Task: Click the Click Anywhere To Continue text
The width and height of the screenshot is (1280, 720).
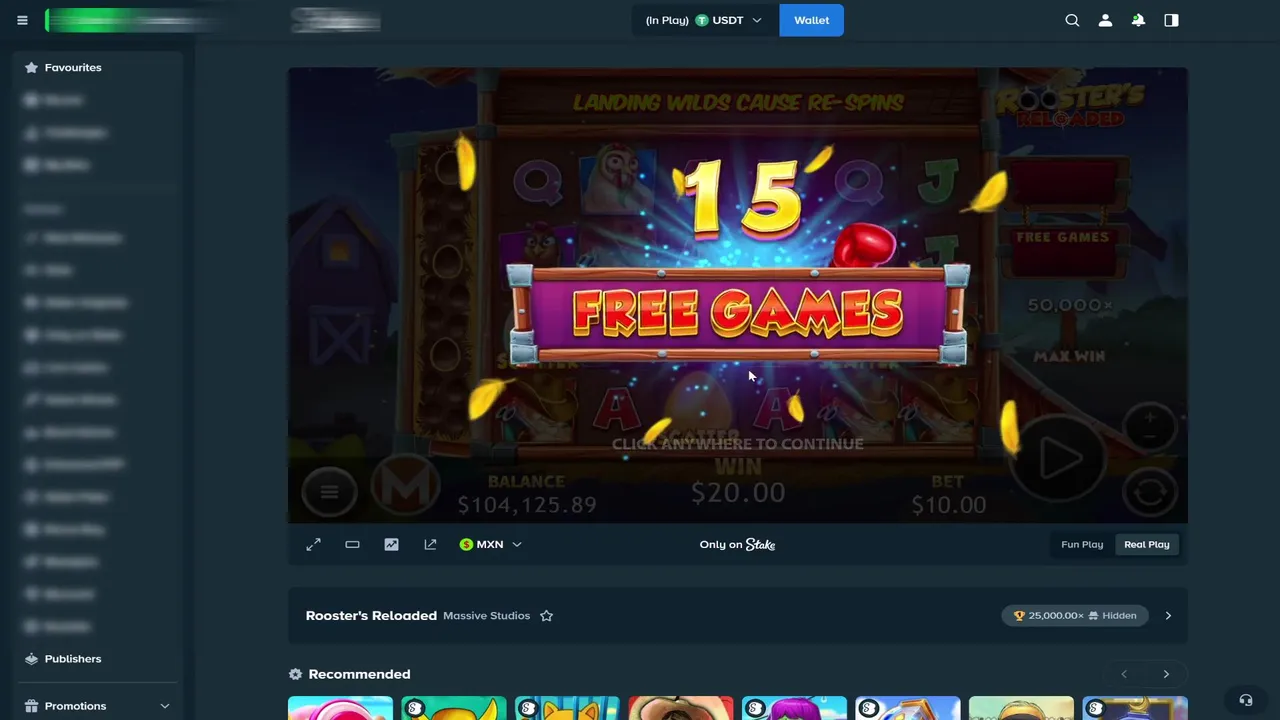Action: [x=737, y=444]
